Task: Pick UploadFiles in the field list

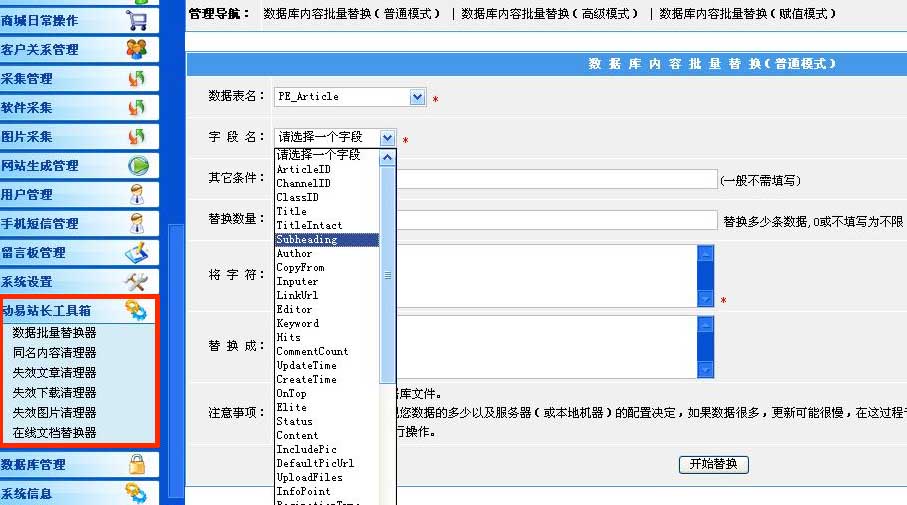Action: 327,477
